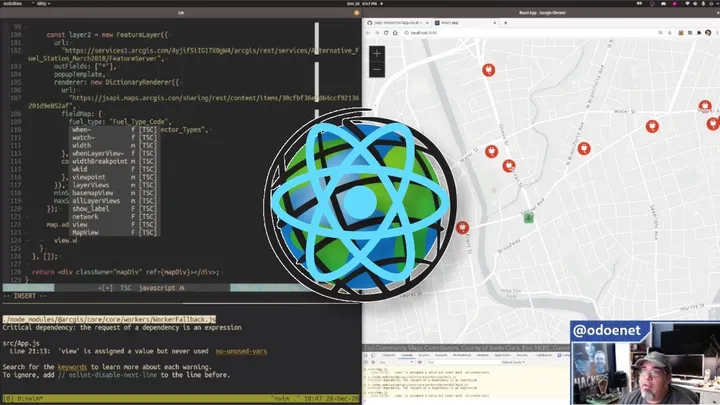This screenshot has width=720, height=405.
Task: Open the Network tab in DevTools
Action: [441, 355]
